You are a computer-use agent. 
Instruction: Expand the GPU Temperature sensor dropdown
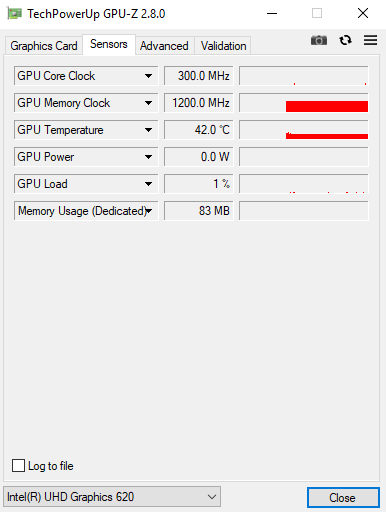(x=149, y=130)
